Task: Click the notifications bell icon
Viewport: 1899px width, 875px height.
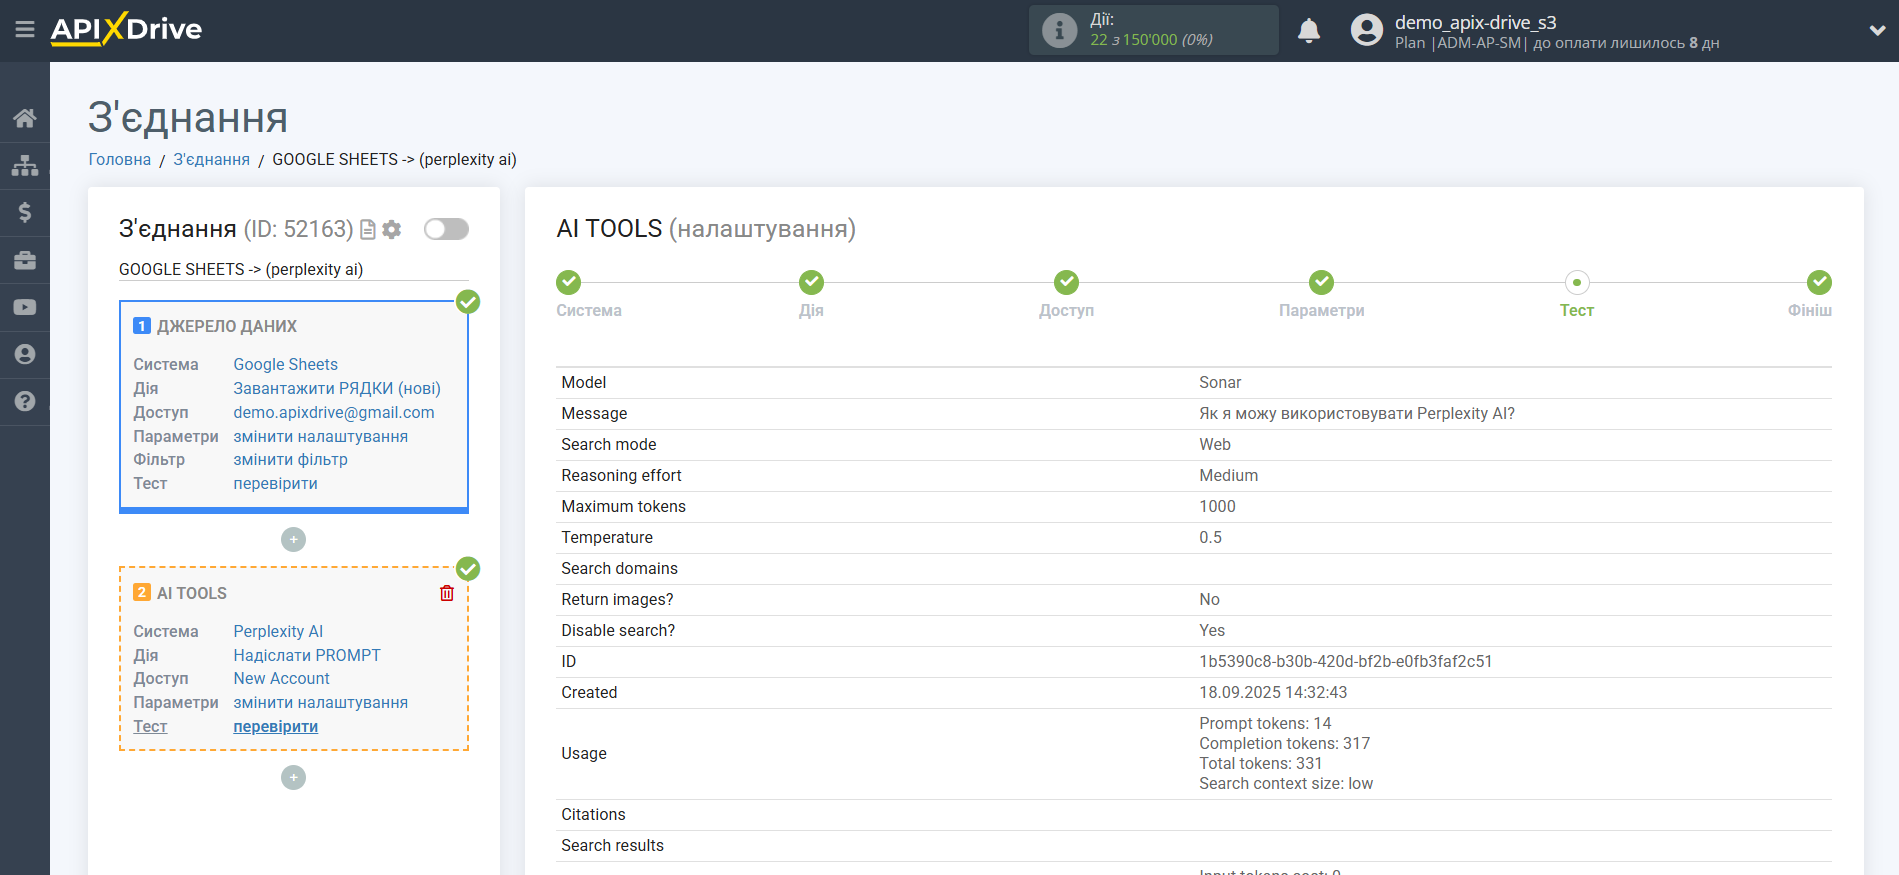Action: (x=1308, y=31)
